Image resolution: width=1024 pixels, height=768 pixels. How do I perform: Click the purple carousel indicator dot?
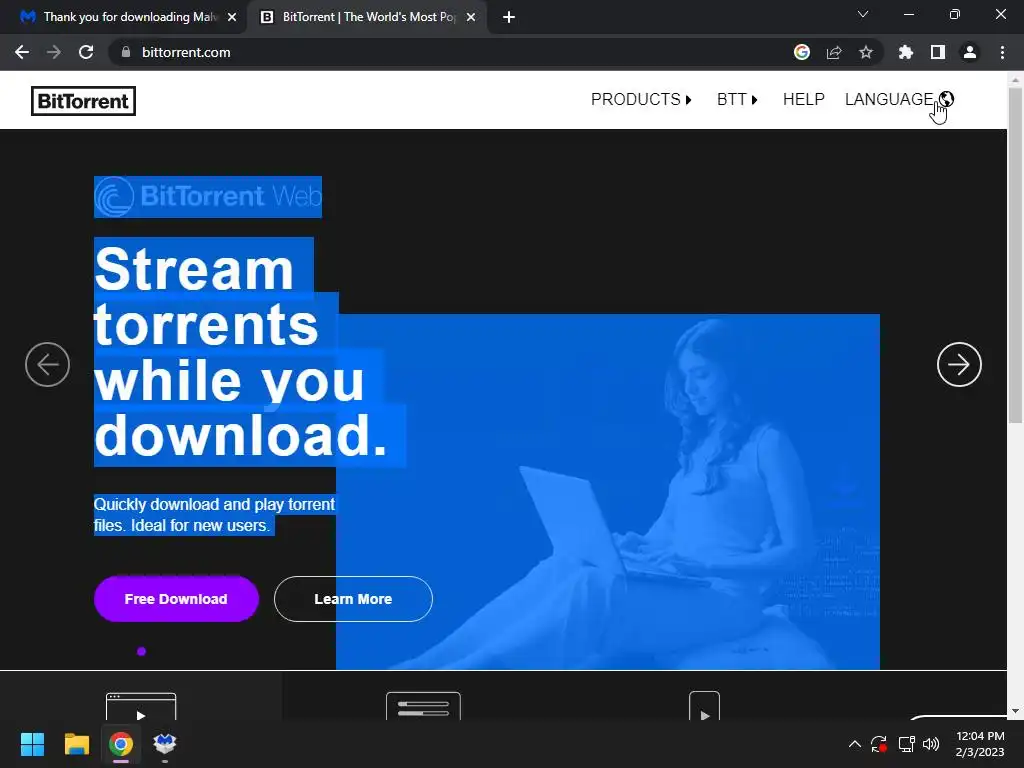pos(142,651)
